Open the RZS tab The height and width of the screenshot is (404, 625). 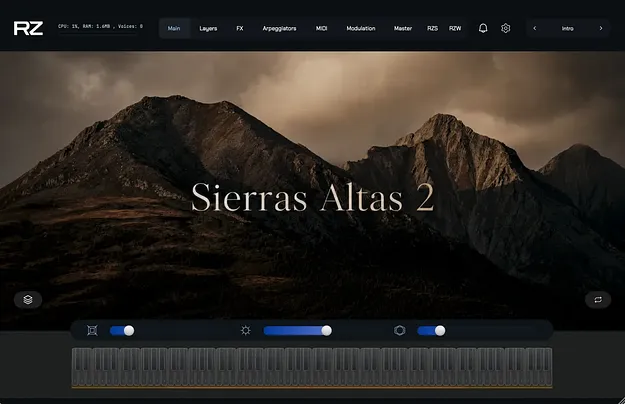click(432, 28)
